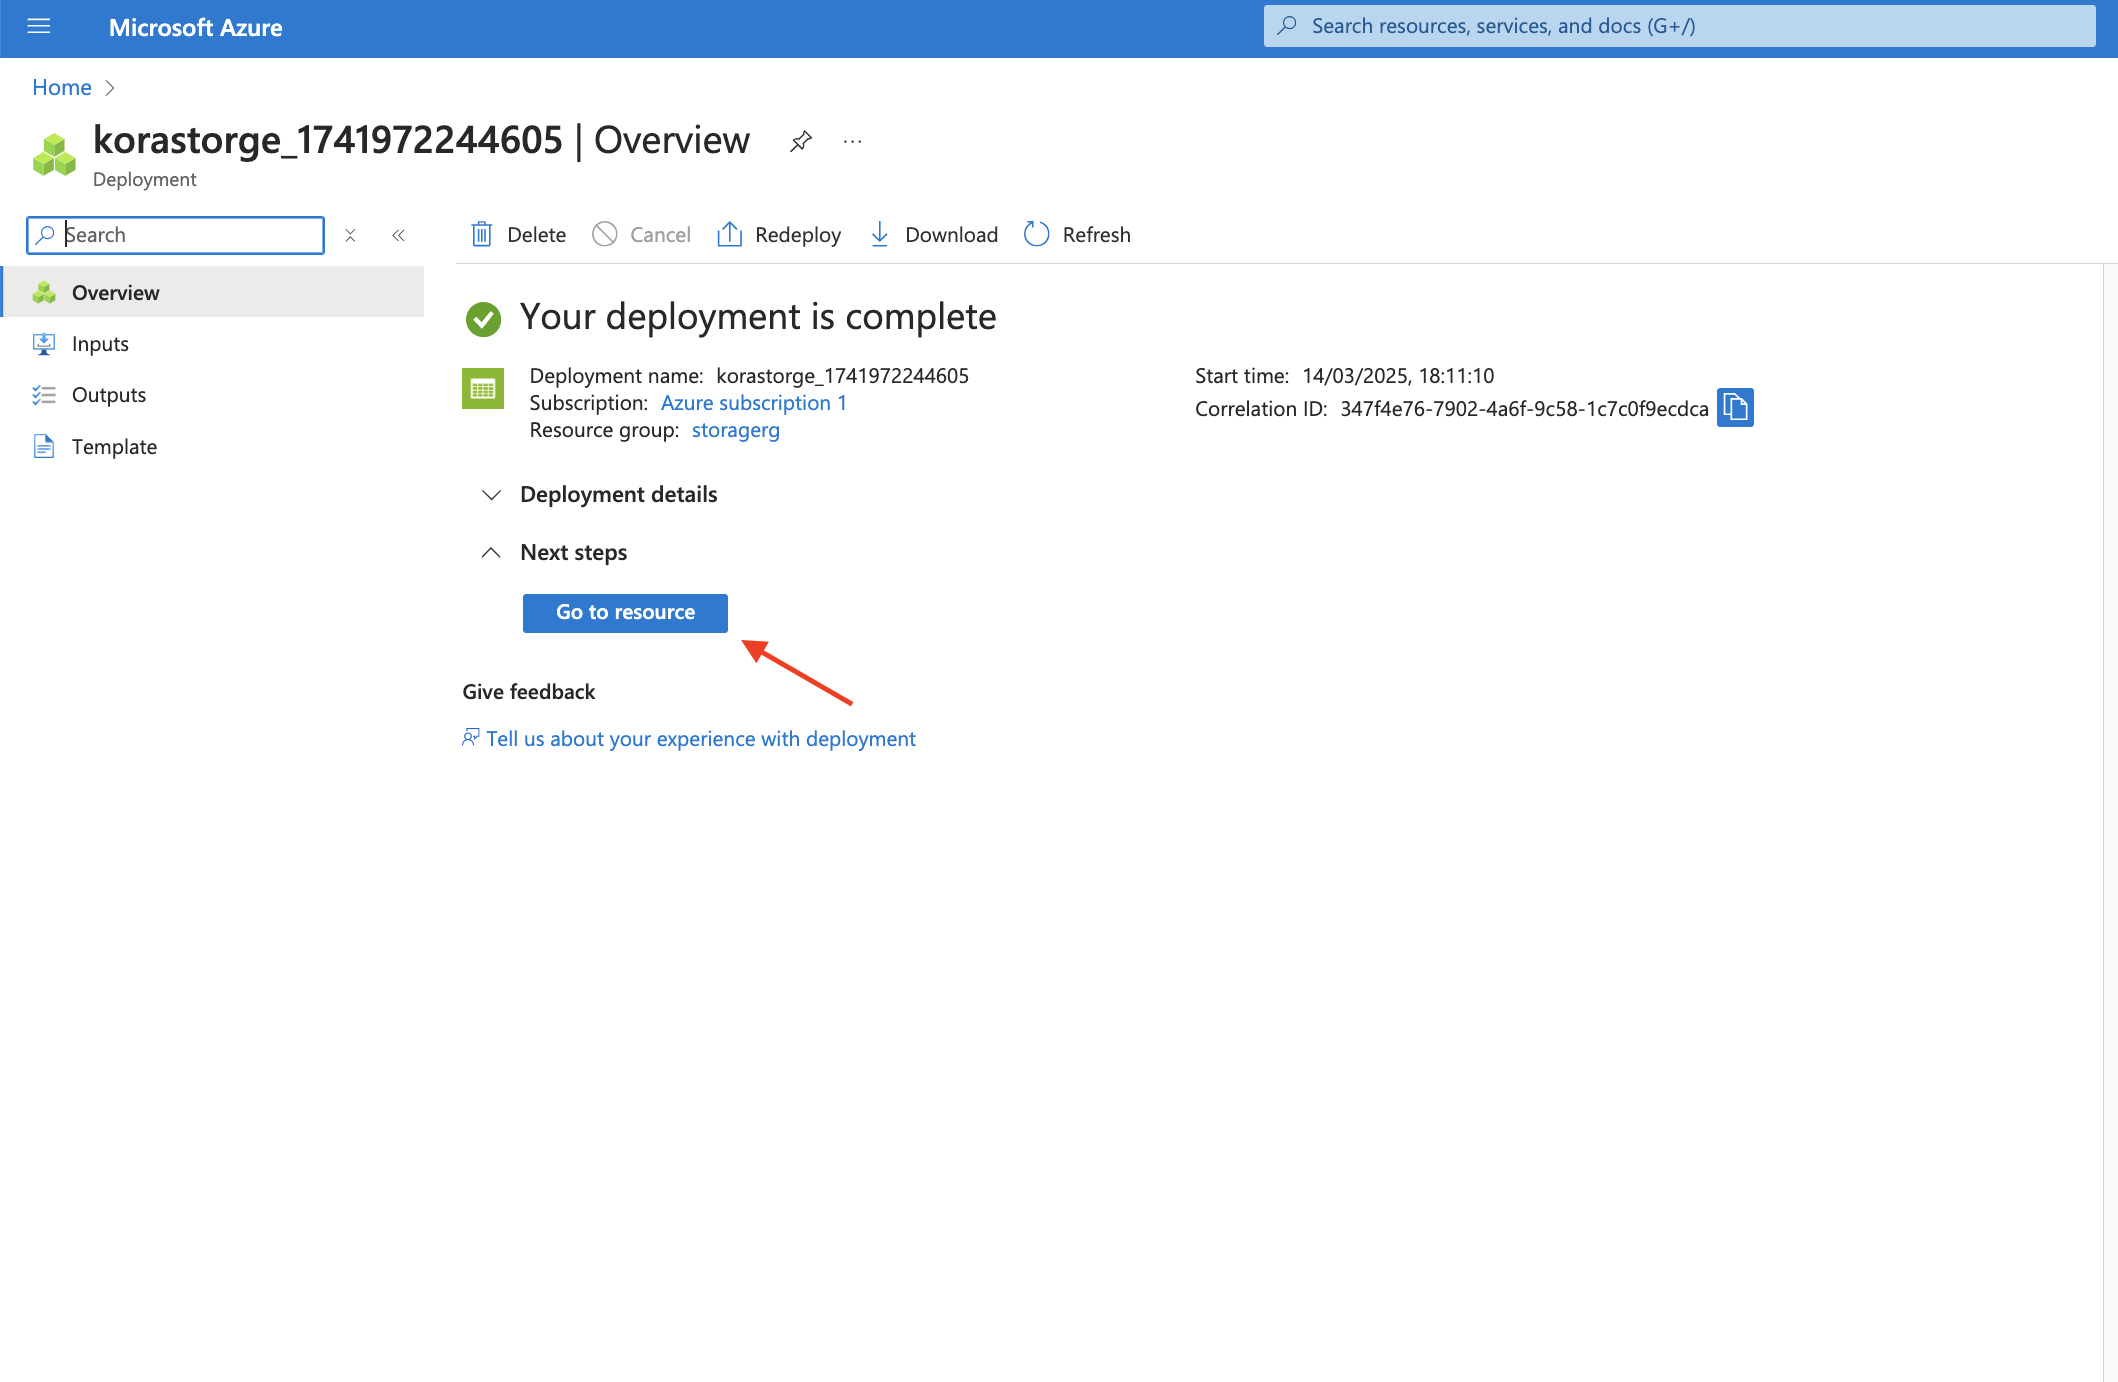Go to the Home breadcrumb

tap(62, 87)
